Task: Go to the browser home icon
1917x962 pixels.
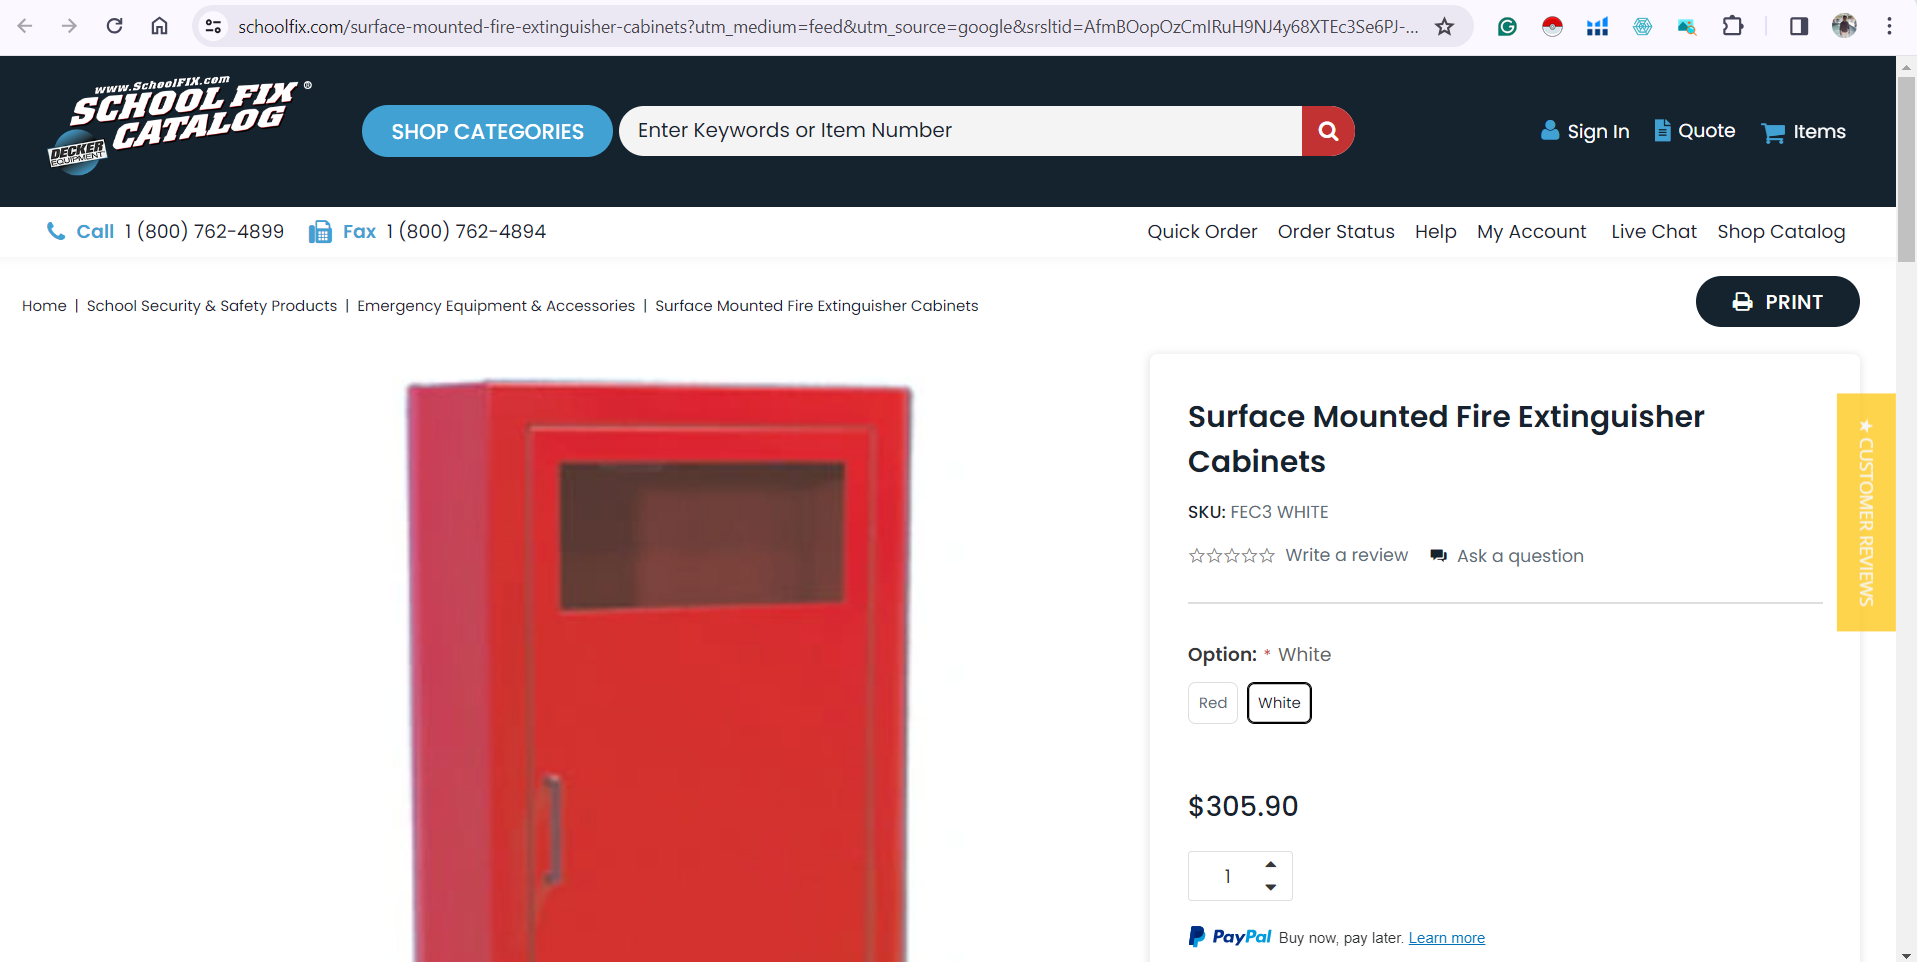Action: point(159,26)
